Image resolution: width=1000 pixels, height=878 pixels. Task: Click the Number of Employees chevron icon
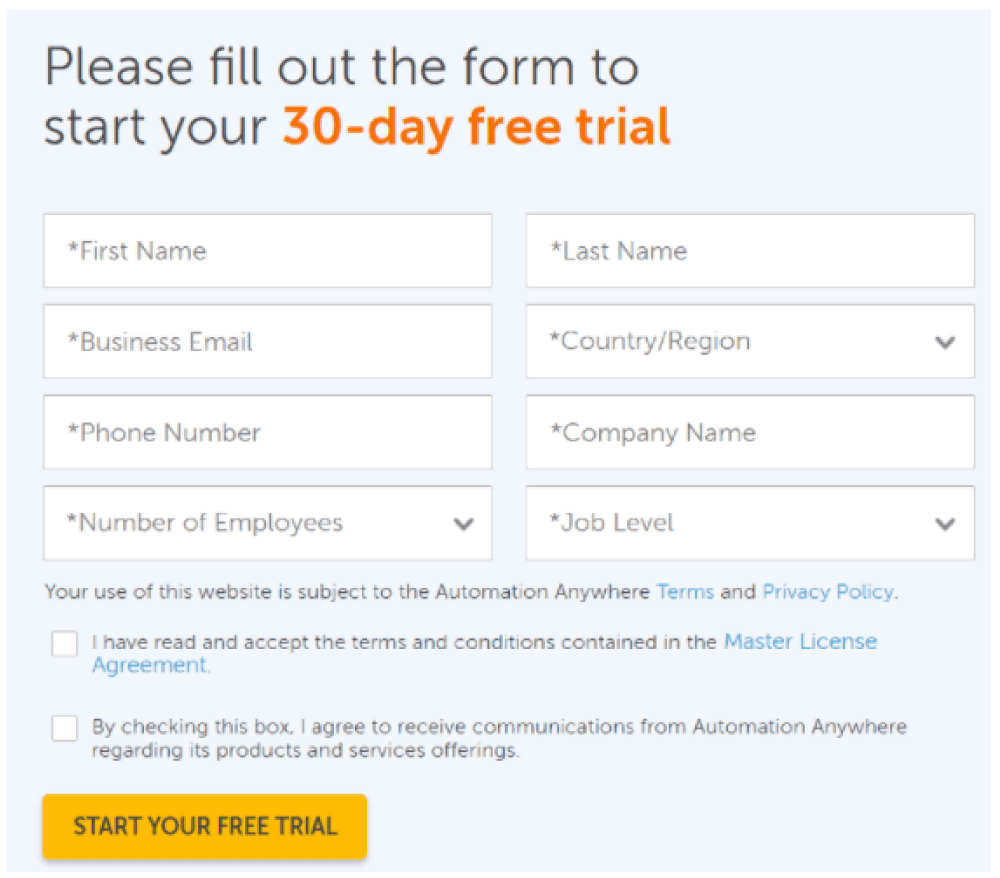click(x=463, y=523)
